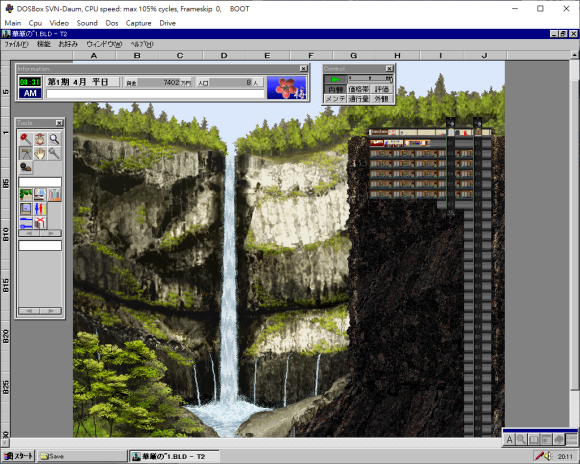Image resolution: width=580 pixels, height=464 pixels.
Task: Open the multicolored buildings category
Action: [x=54, y=195]
